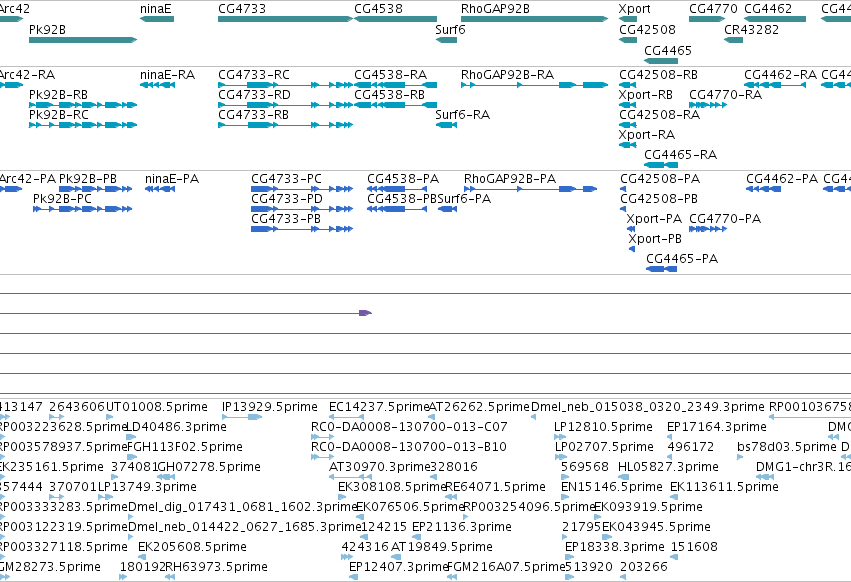851x582 pixels.
Task: Click the ninaE-RA transcript glyph
Action: (157, 85)
